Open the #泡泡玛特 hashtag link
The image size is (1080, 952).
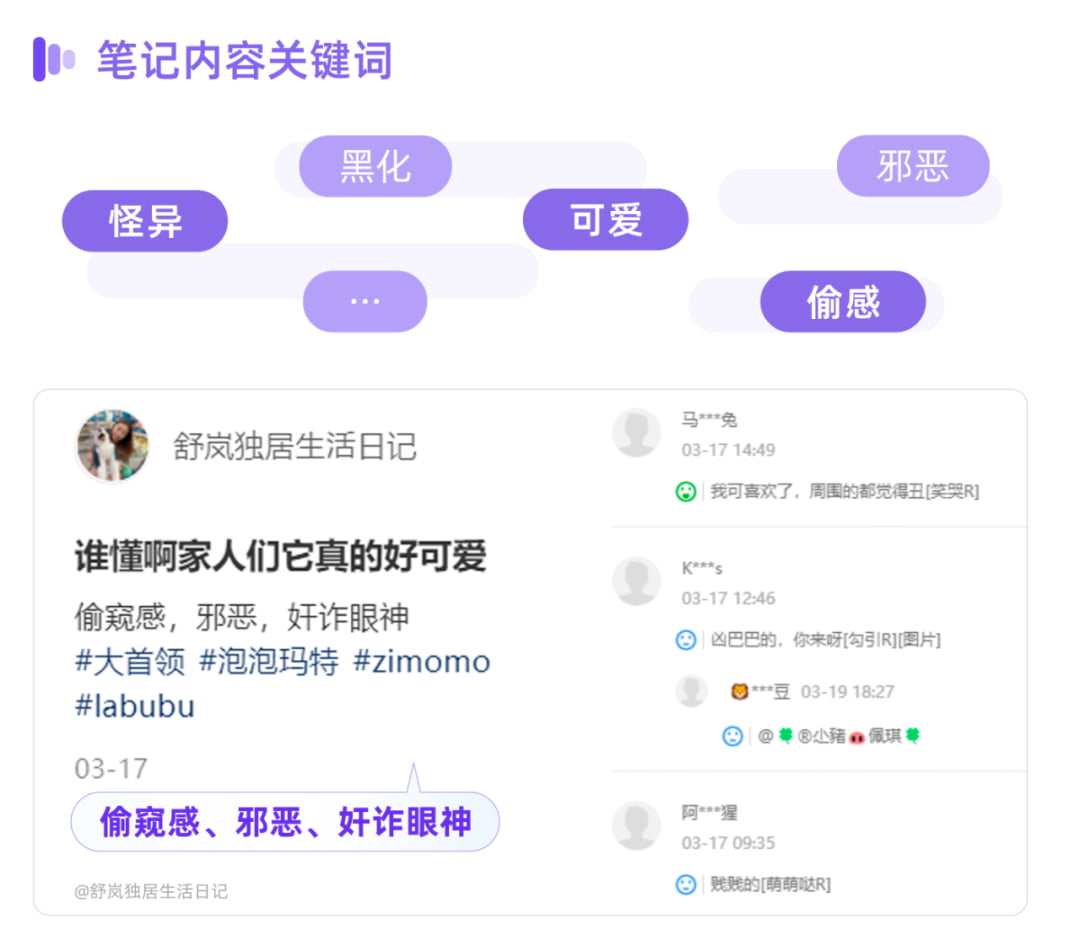[x=268, y=661]
